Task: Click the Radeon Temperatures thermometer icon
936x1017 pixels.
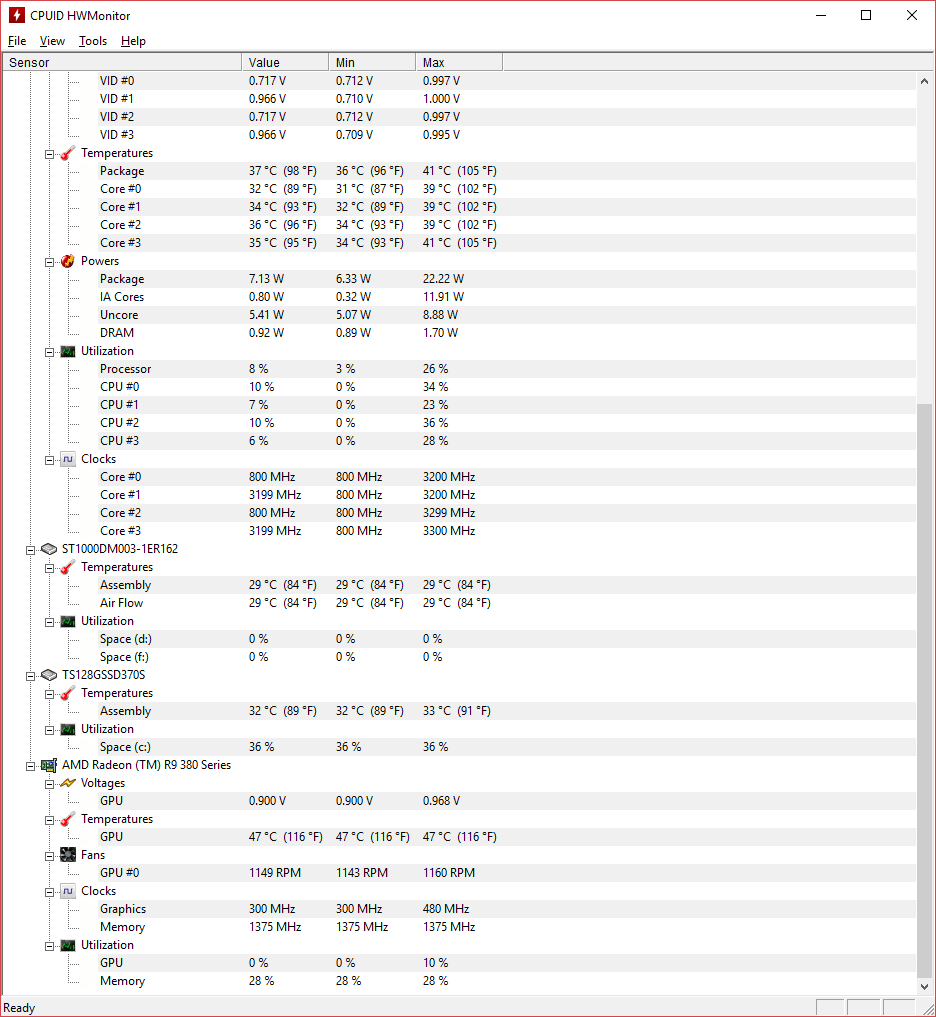Action: point(67,819)
